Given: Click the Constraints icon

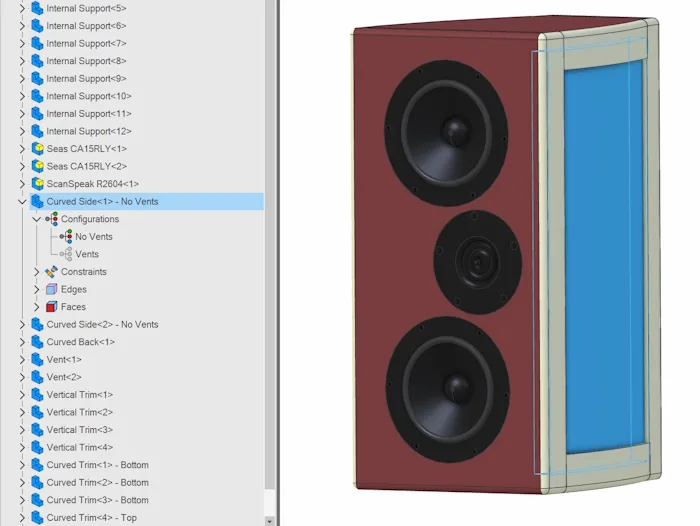Looking at the screenshot, I should pos(52,271).
